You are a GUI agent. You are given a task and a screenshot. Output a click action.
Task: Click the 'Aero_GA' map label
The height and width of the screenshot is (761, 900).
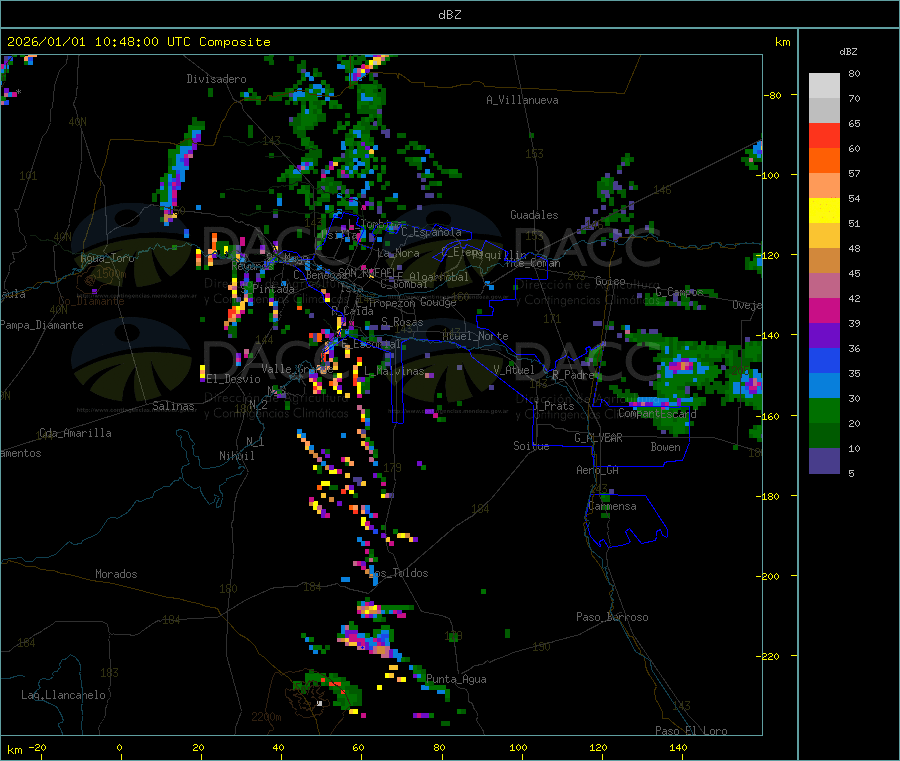[x=597, y=470]
